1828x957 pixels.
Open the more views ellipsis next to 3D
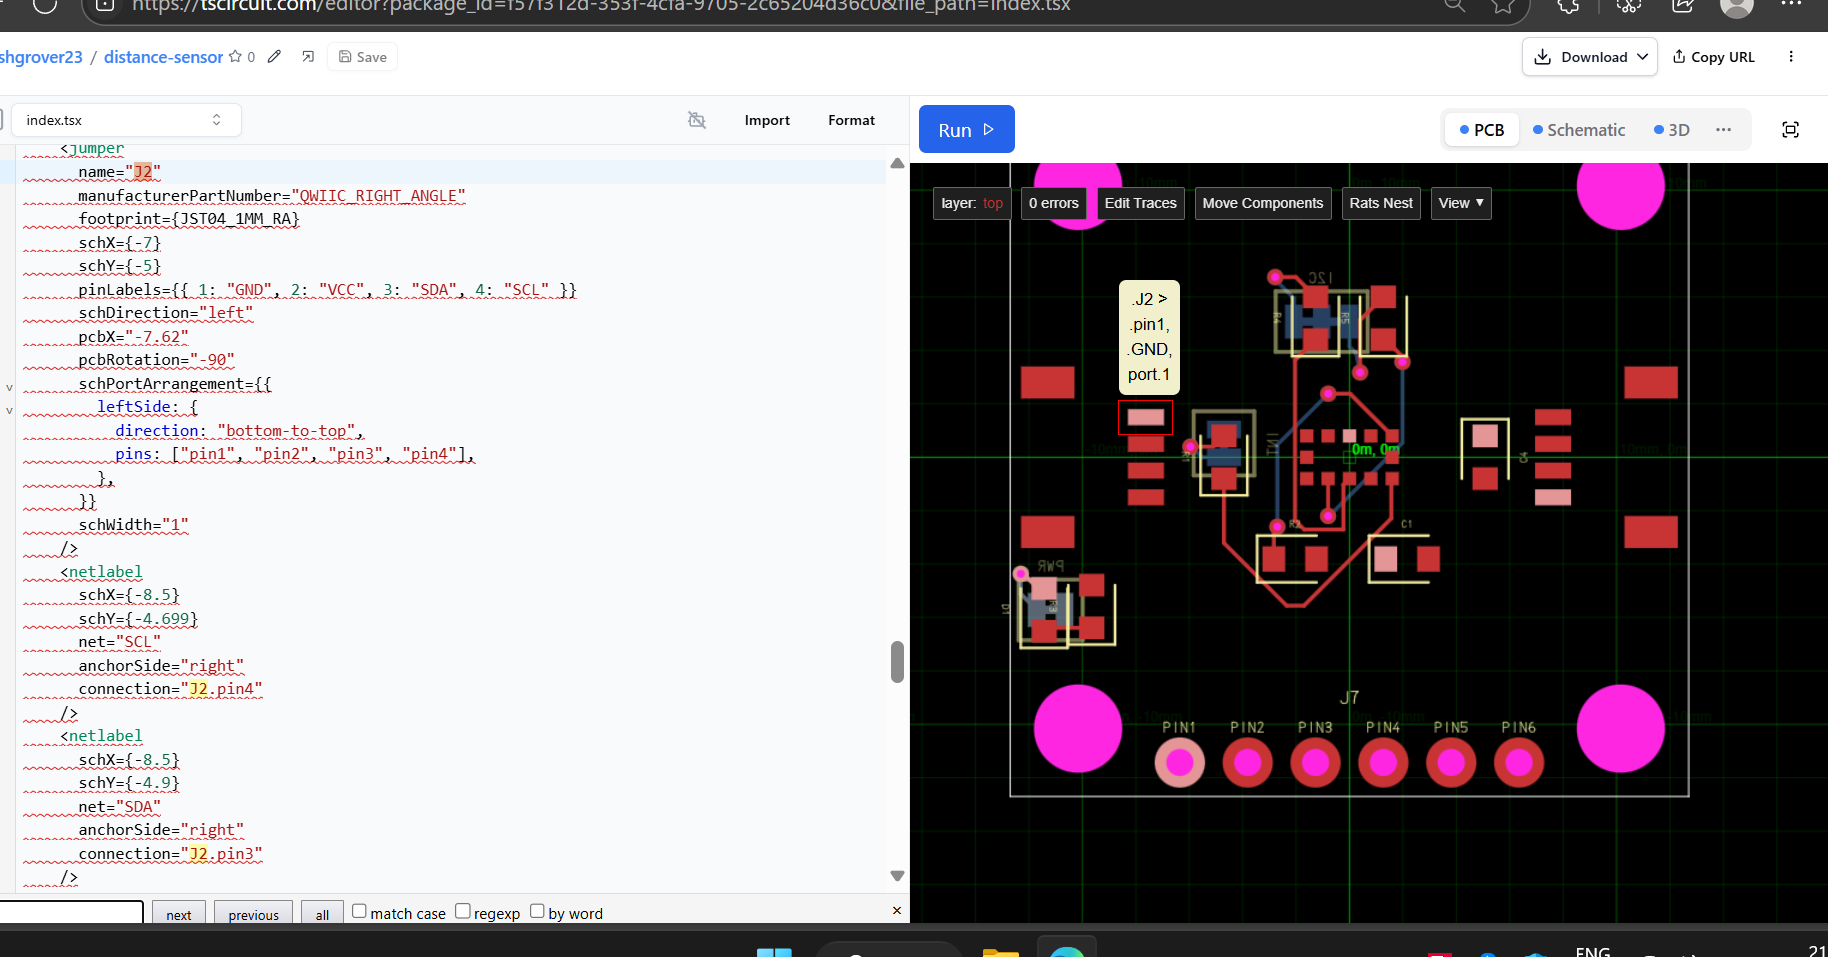(x=1723, y=130)
